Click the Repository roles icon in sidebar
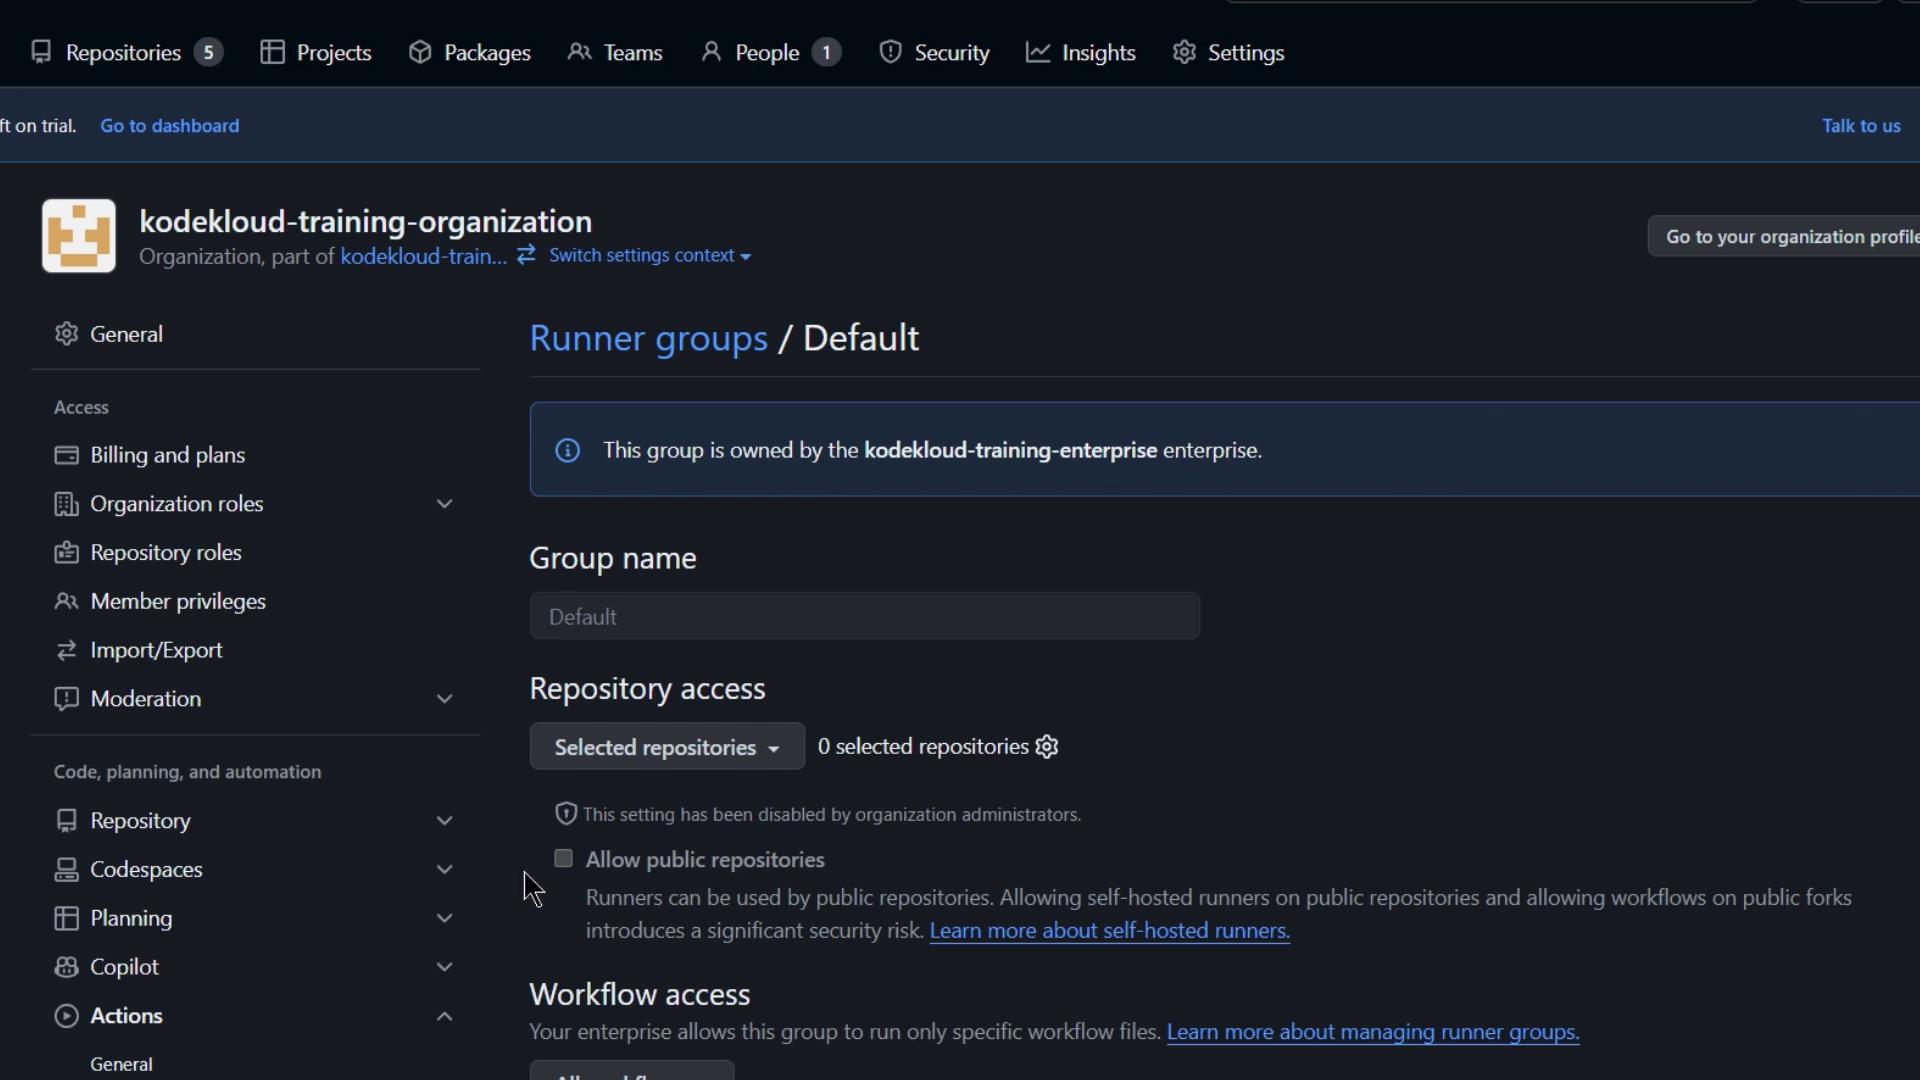 click(66, 553)
